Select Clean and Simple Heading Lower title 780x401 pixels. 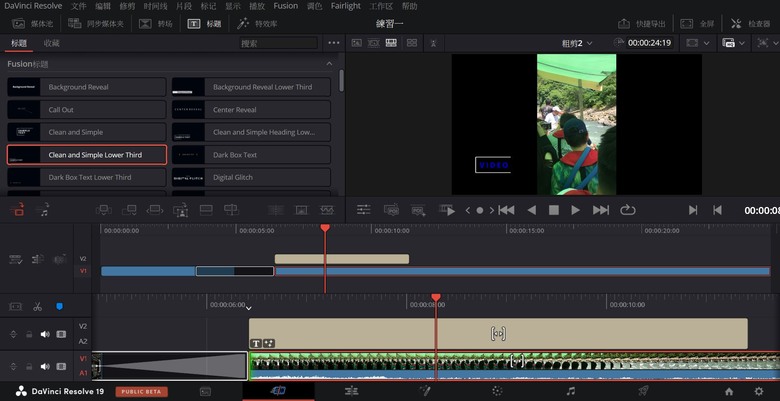[251, 132]
